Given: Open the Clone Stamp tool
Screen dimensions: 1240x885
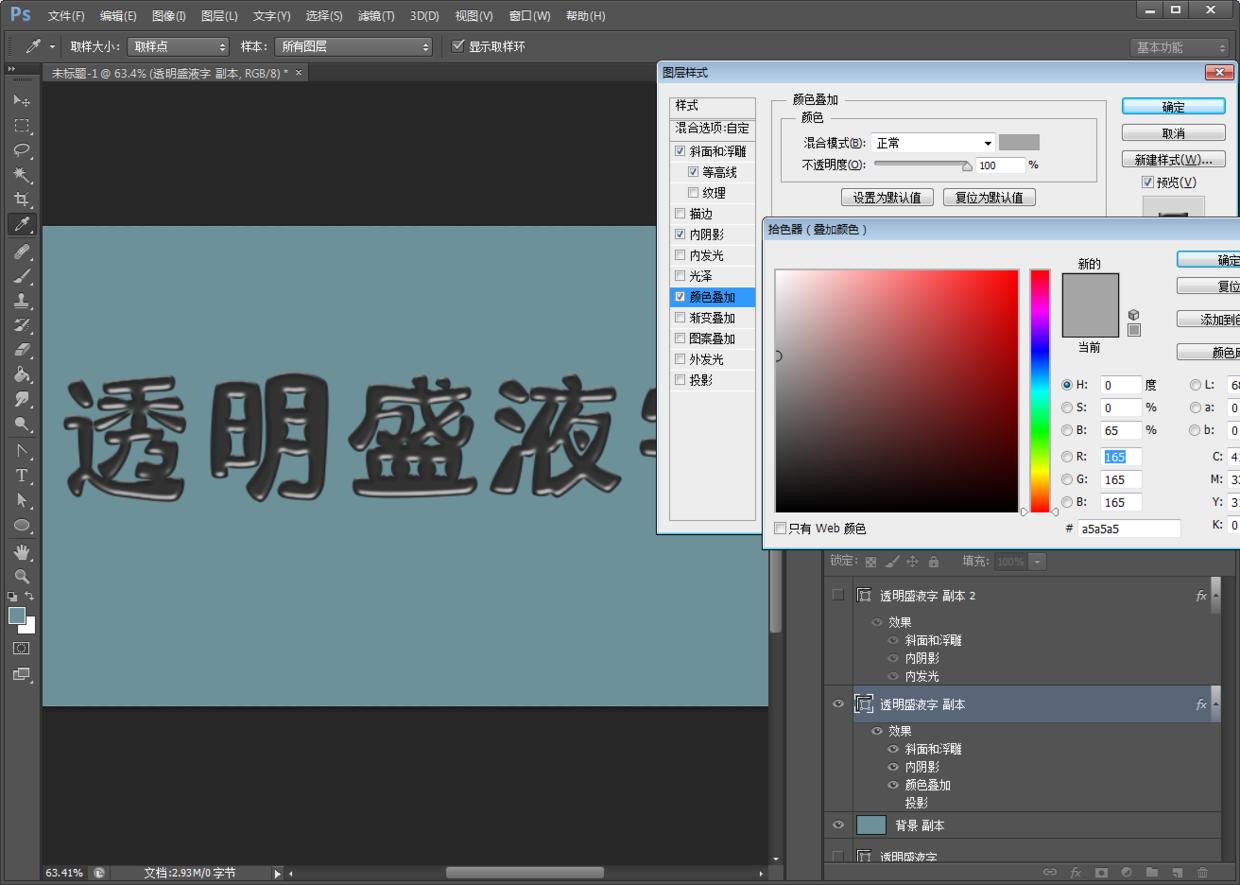Looking at the screenshot, I should click(23, 302).
